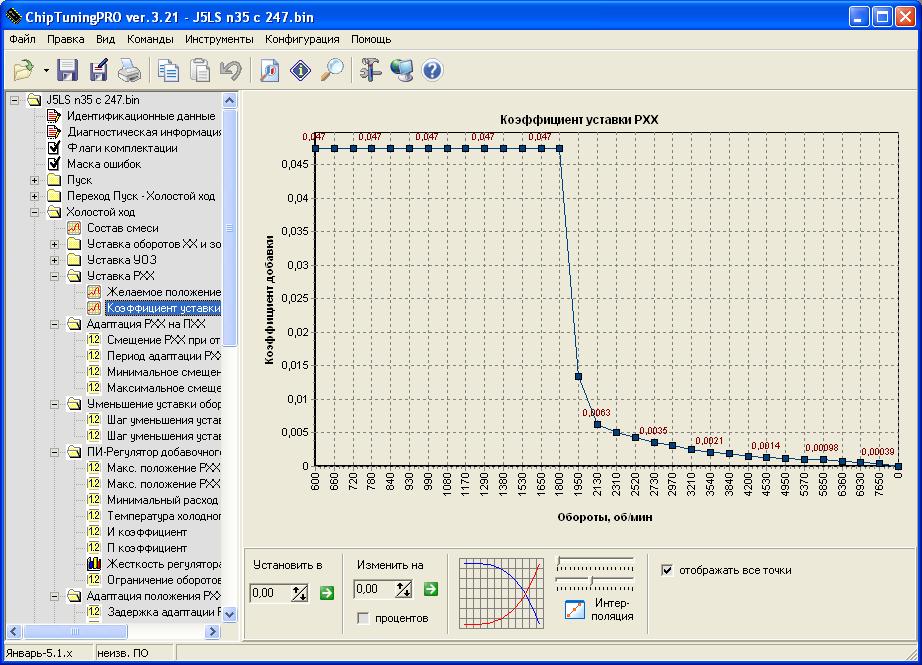
Task: Click the Изменить на input field
Action: point(374,589)
